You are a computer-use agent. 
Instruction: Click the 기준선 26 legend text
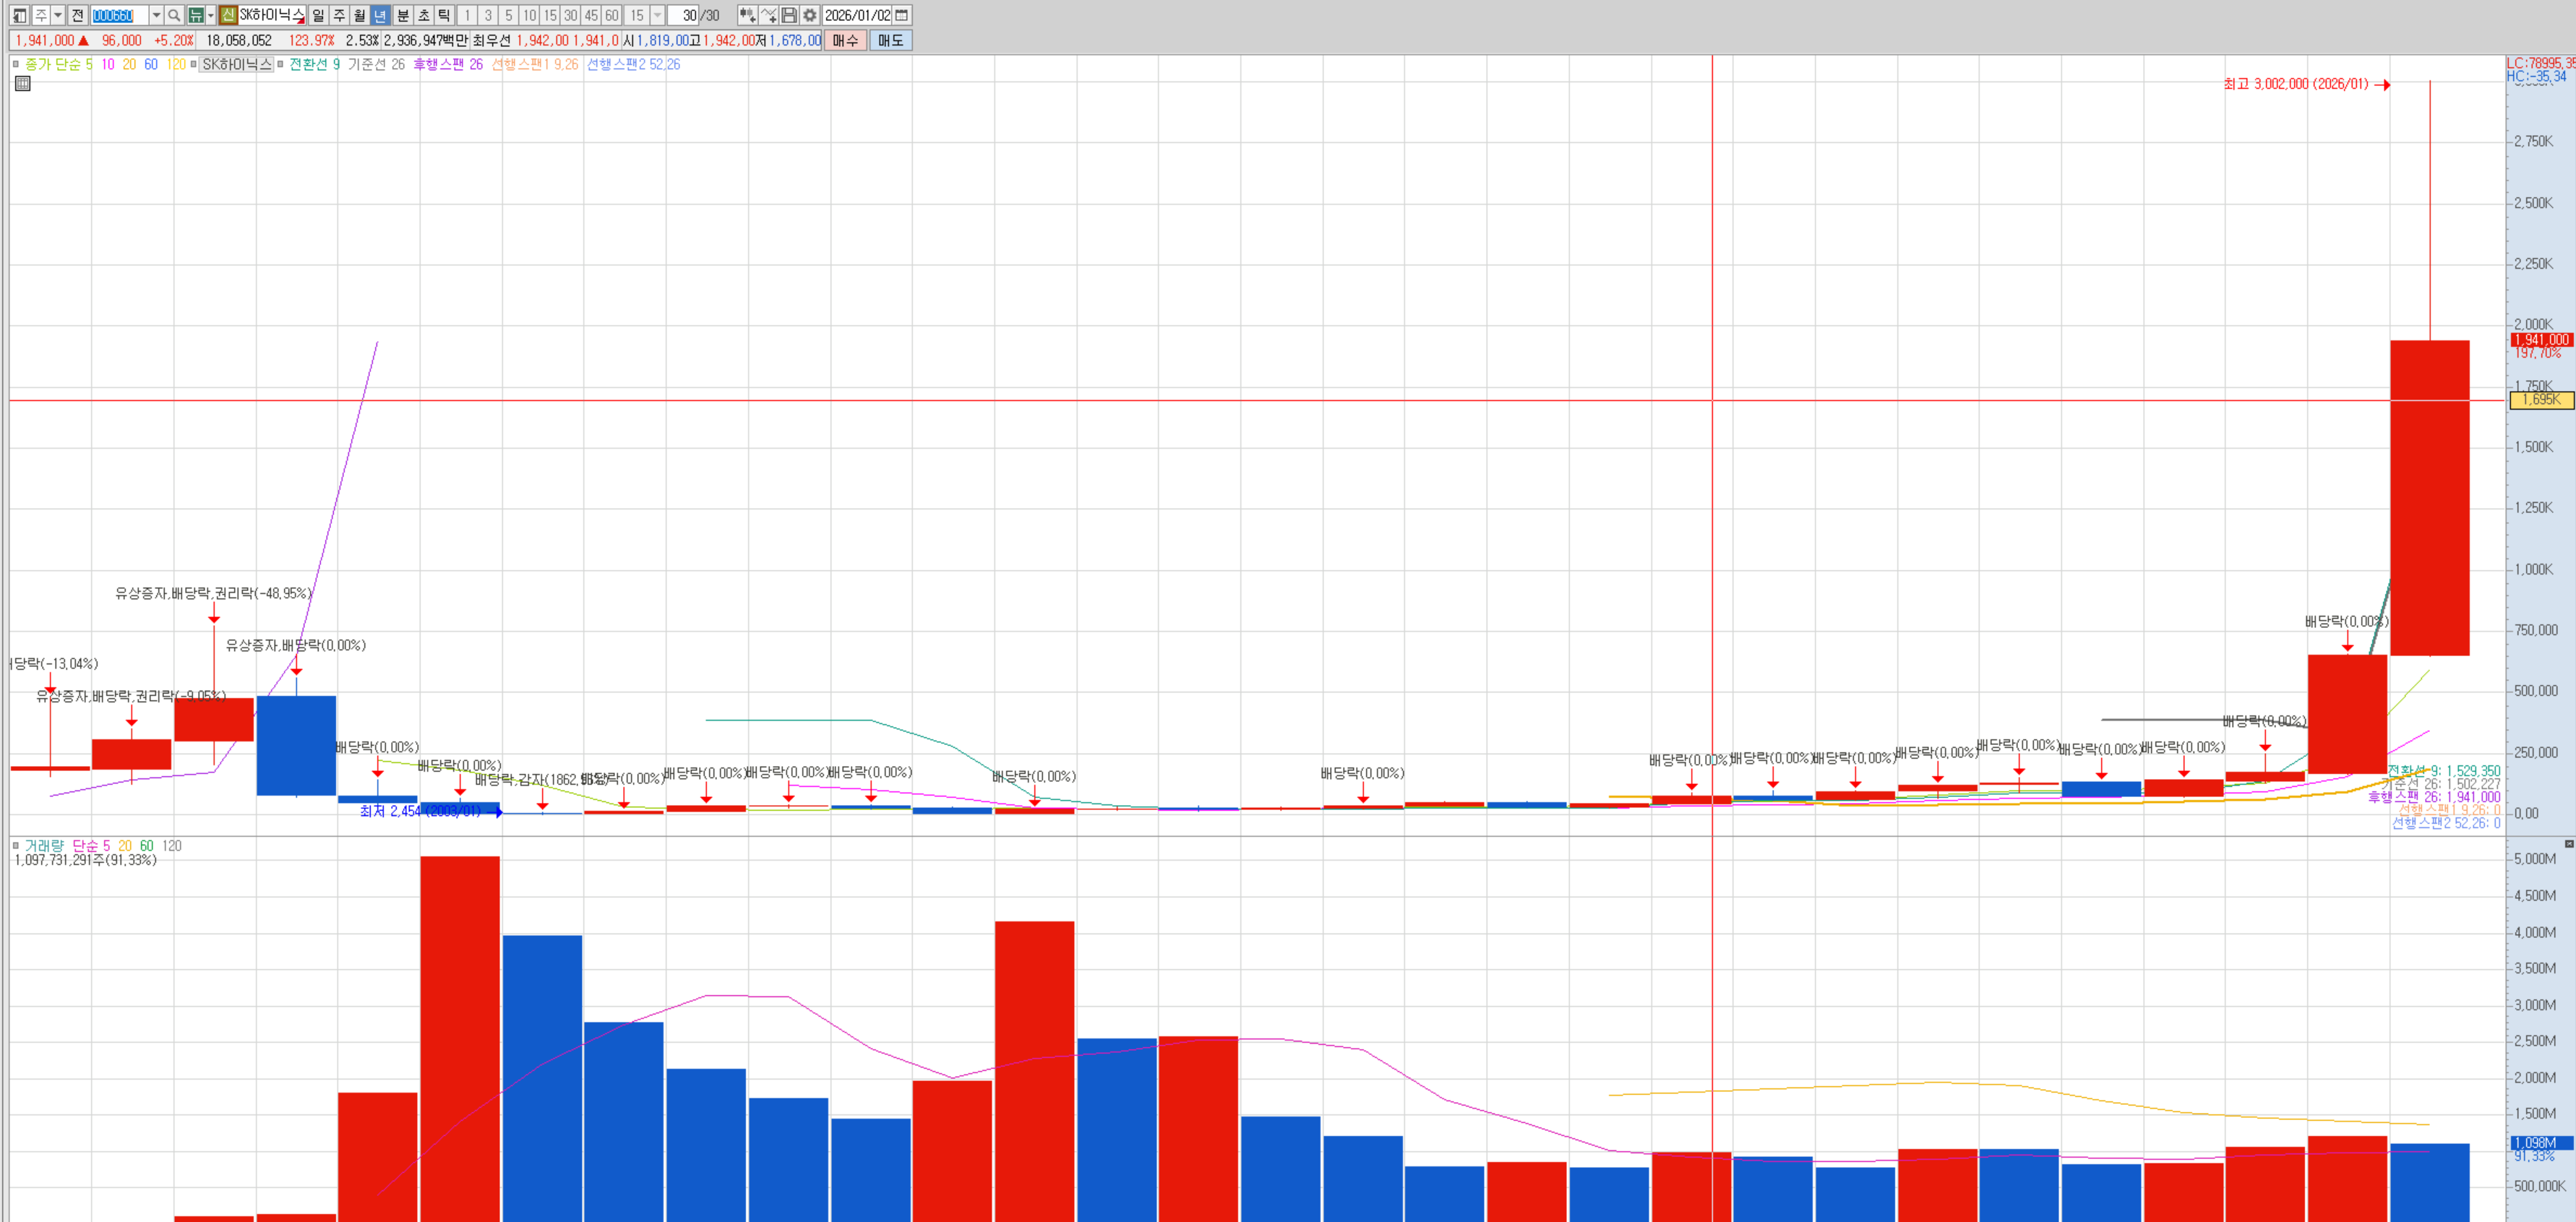(x=376, y=64)
